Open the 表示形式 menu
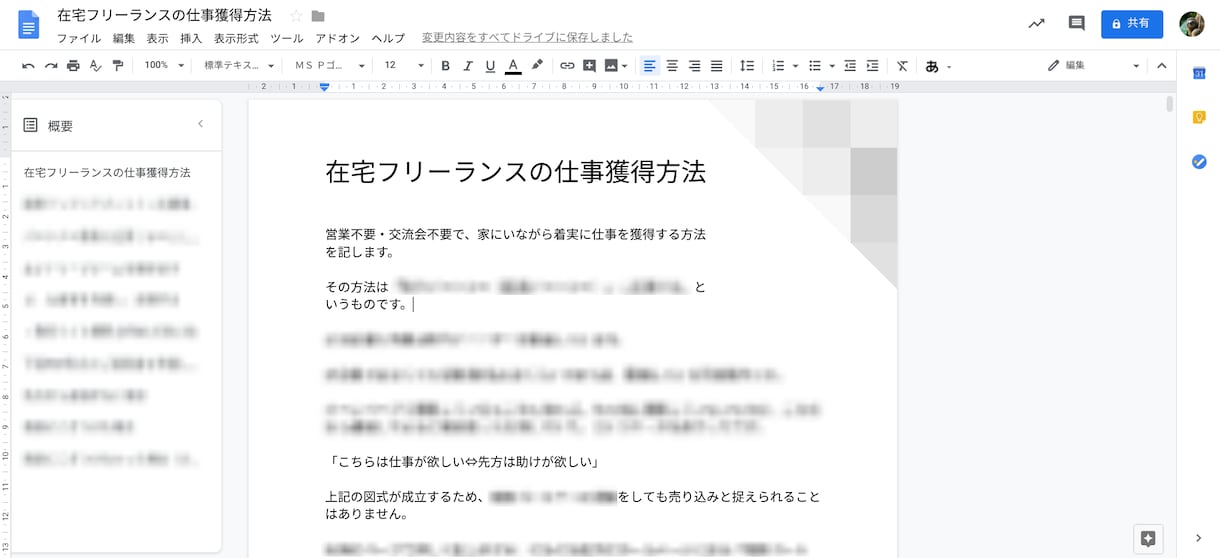This screenshot has width=1220, height=558. (236, 38)
